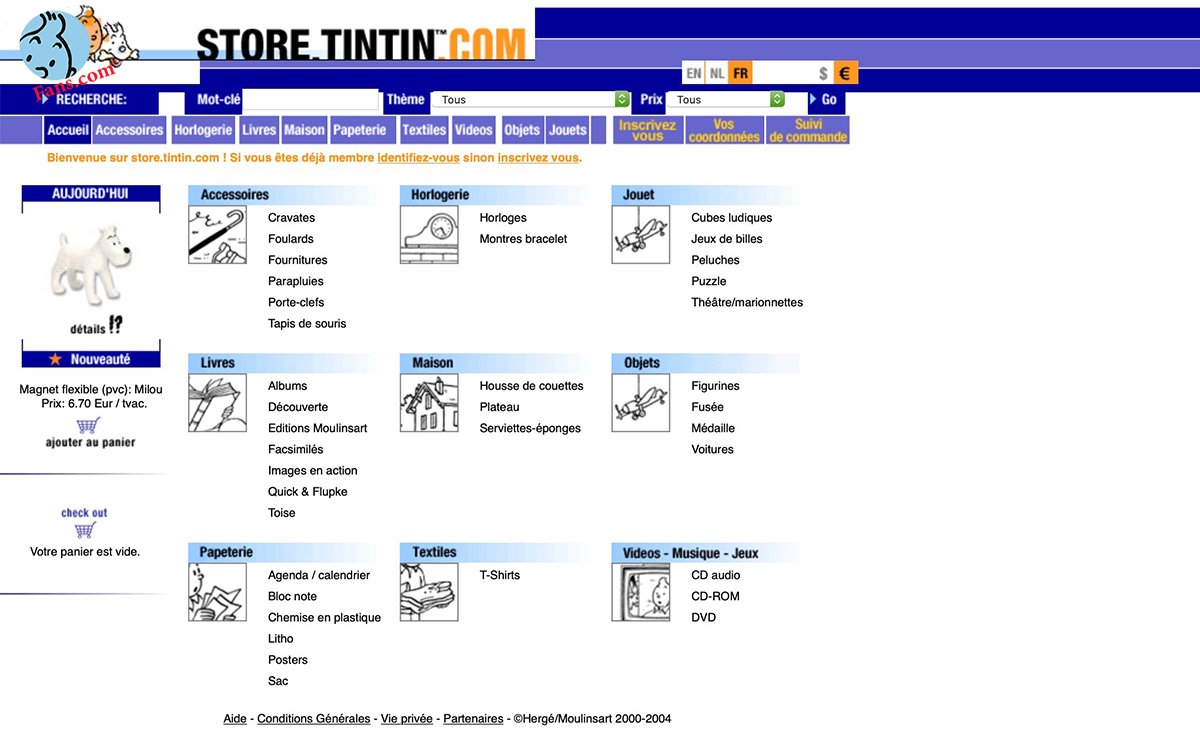Click the Papeterie category illustration icon

[217, 592]
